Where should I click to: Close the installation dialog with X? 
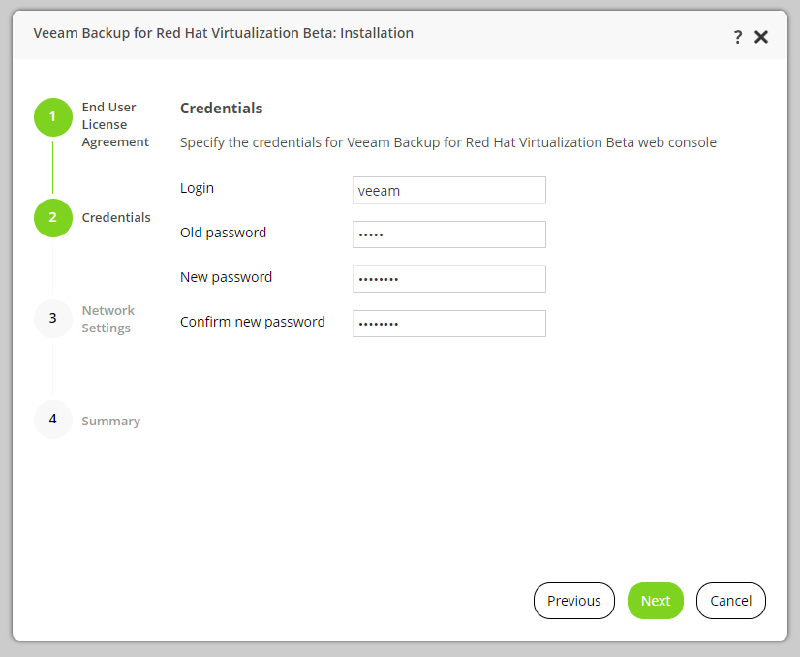pos(761,37)
